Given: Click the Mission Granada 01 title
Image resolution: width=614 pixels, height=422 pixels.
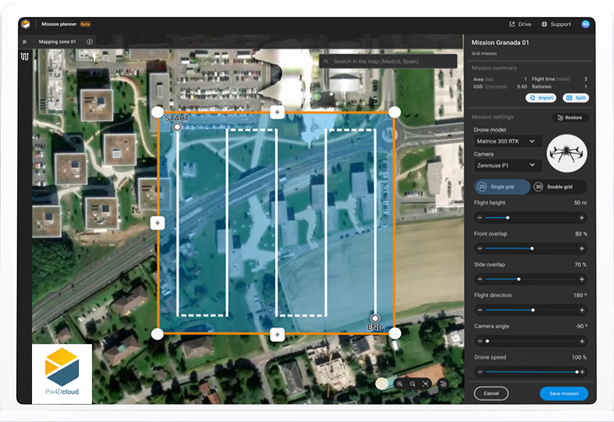Looking at the screenshot, I should click(x=500, y=43).
